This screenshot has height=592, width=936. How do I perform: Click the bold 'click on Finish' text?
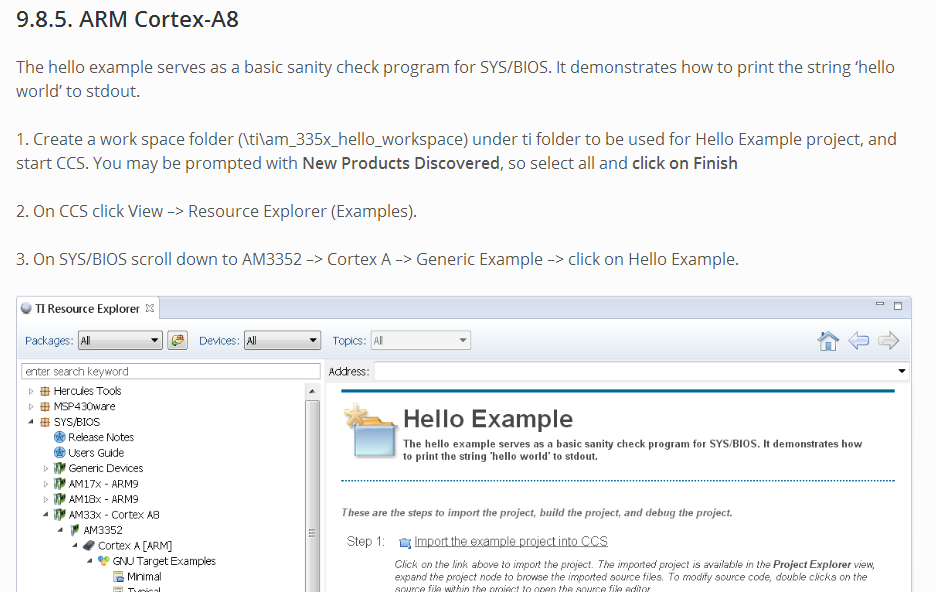pyautogui.click(x=685, y=163)
